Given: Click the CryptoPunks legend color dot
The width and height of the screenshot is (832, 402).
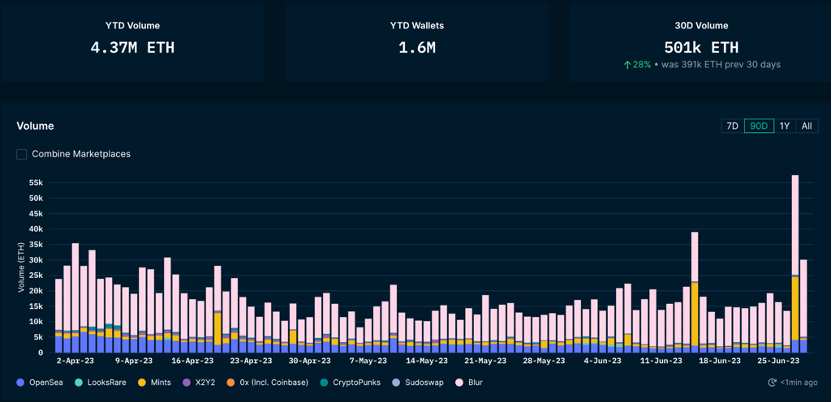Looking at the screenshot, I should point(325,382).
